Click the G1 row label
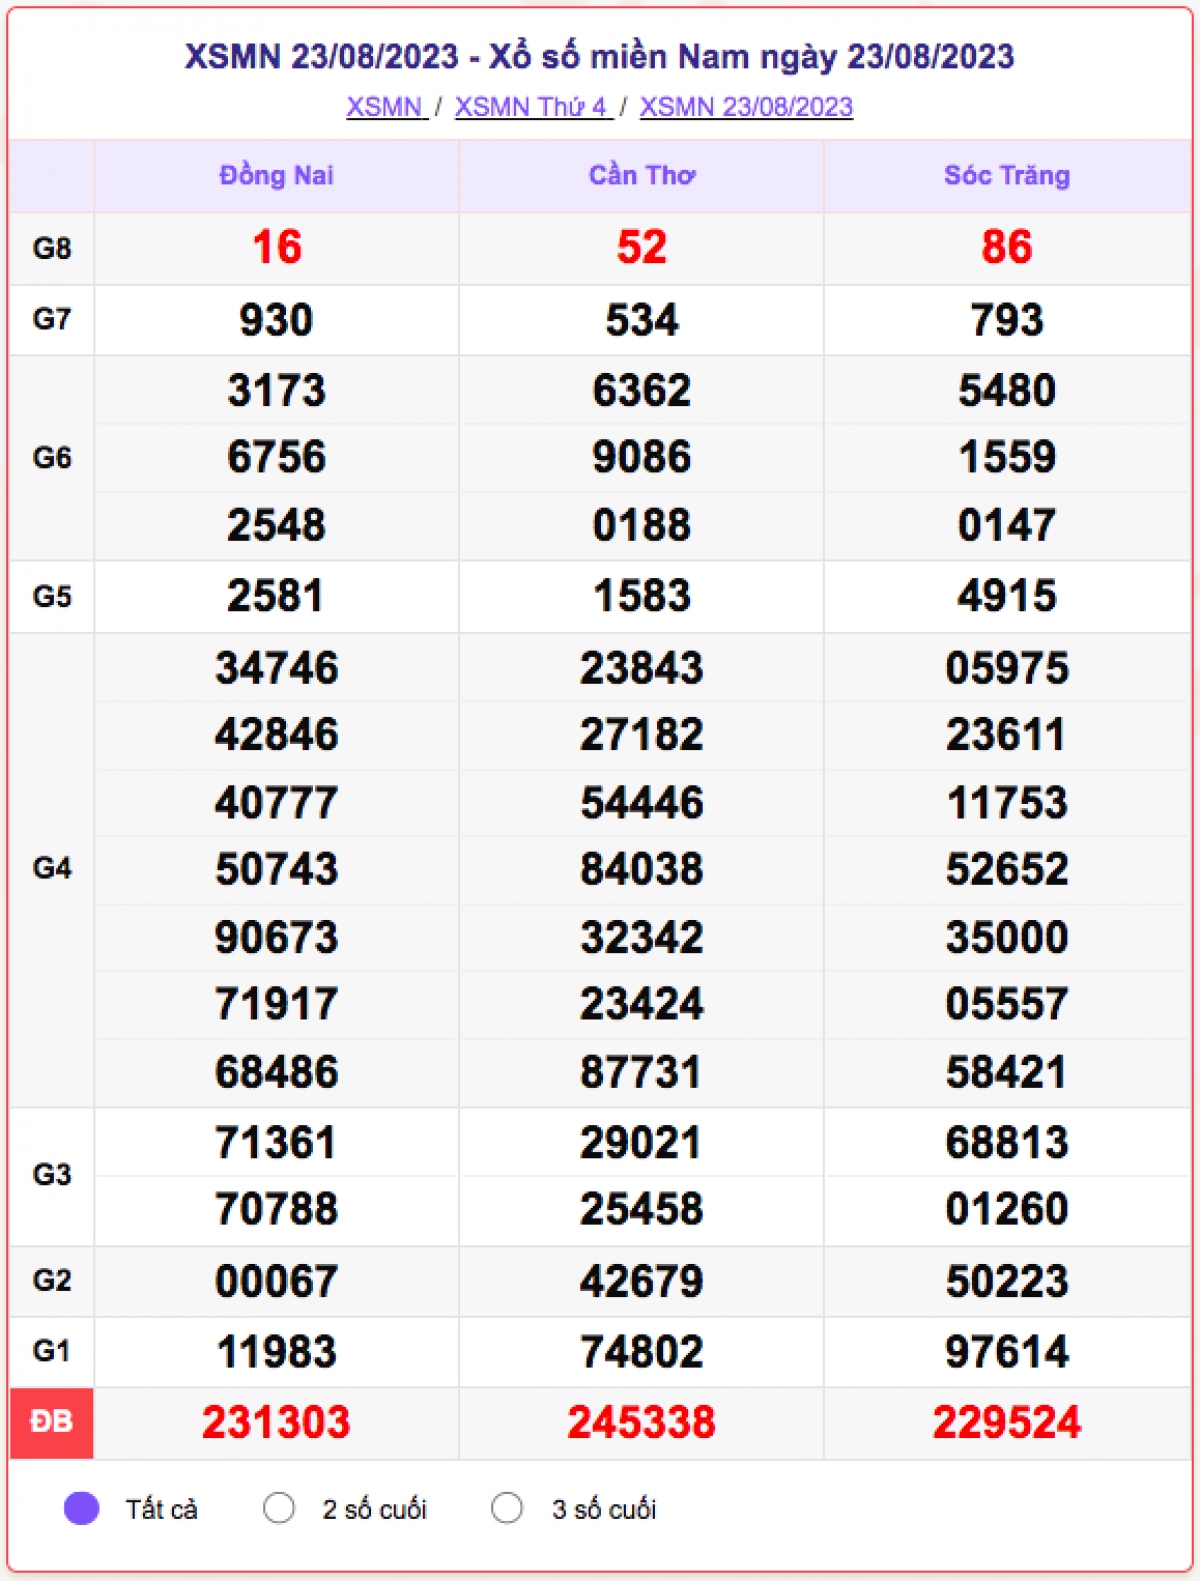The height and width of the screenshot is (1581, 1200). [52, 1352]
